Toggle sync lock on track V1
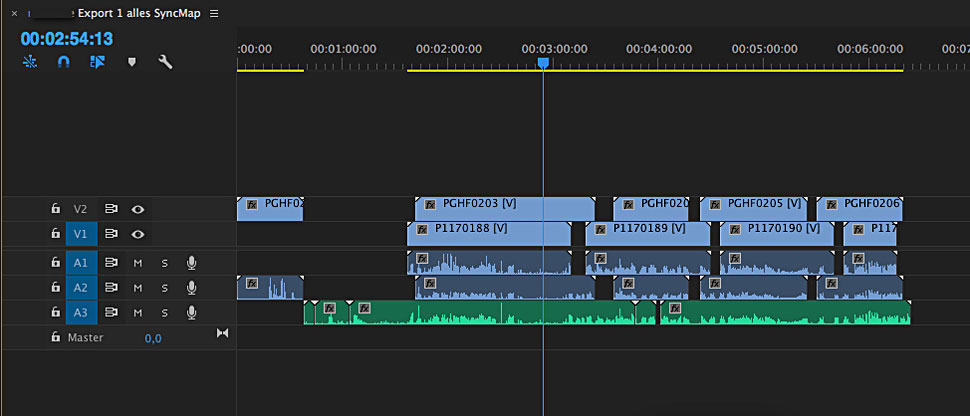Image resolution: width=970 pixels, height=416 pixels. point(111,234)
